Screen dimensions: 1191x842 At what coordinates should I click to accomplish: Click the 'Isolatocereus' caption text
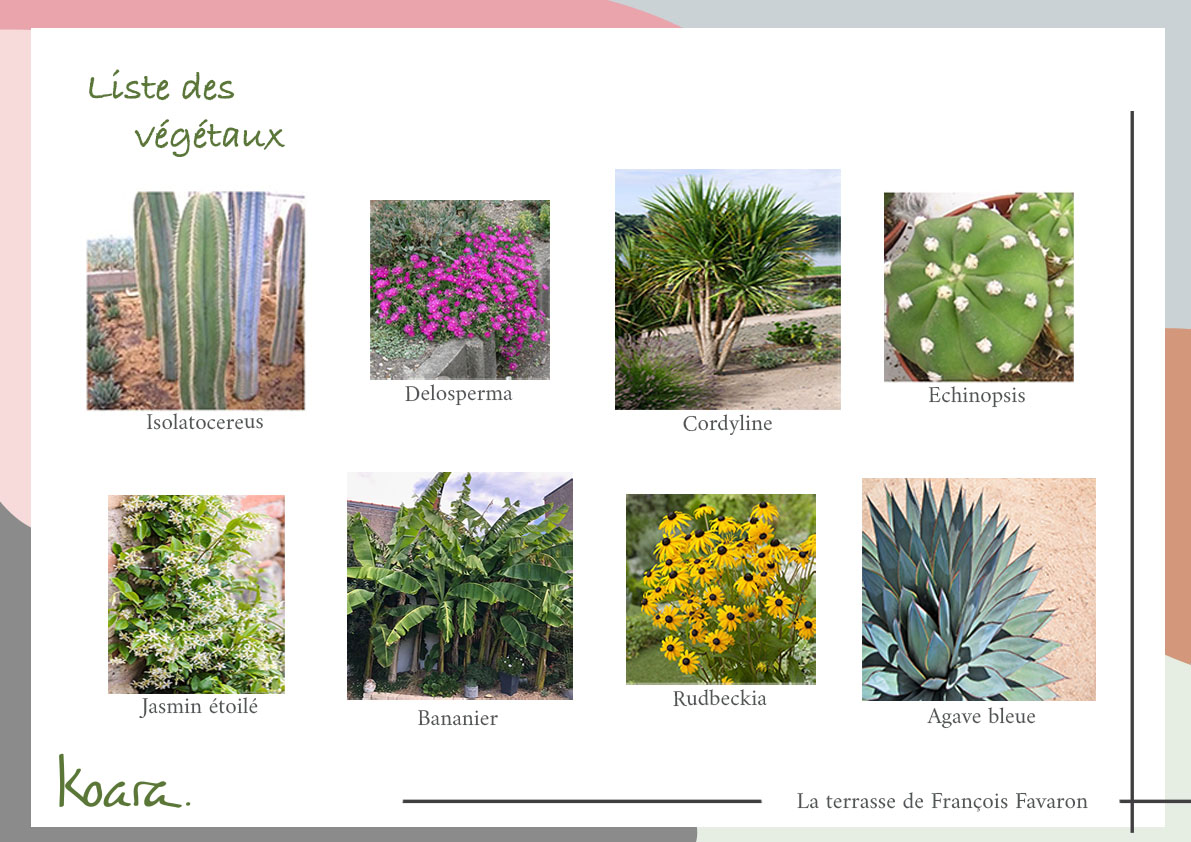205,422
